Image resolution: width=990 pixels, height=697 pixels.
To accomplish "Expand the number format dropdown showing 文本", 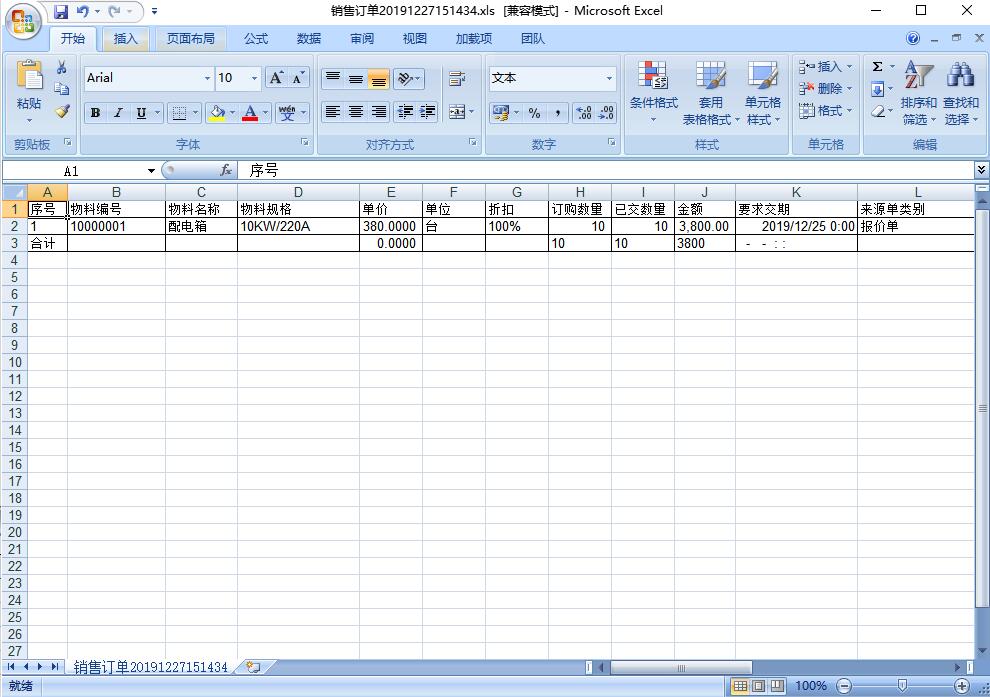I will coord(608,78).
